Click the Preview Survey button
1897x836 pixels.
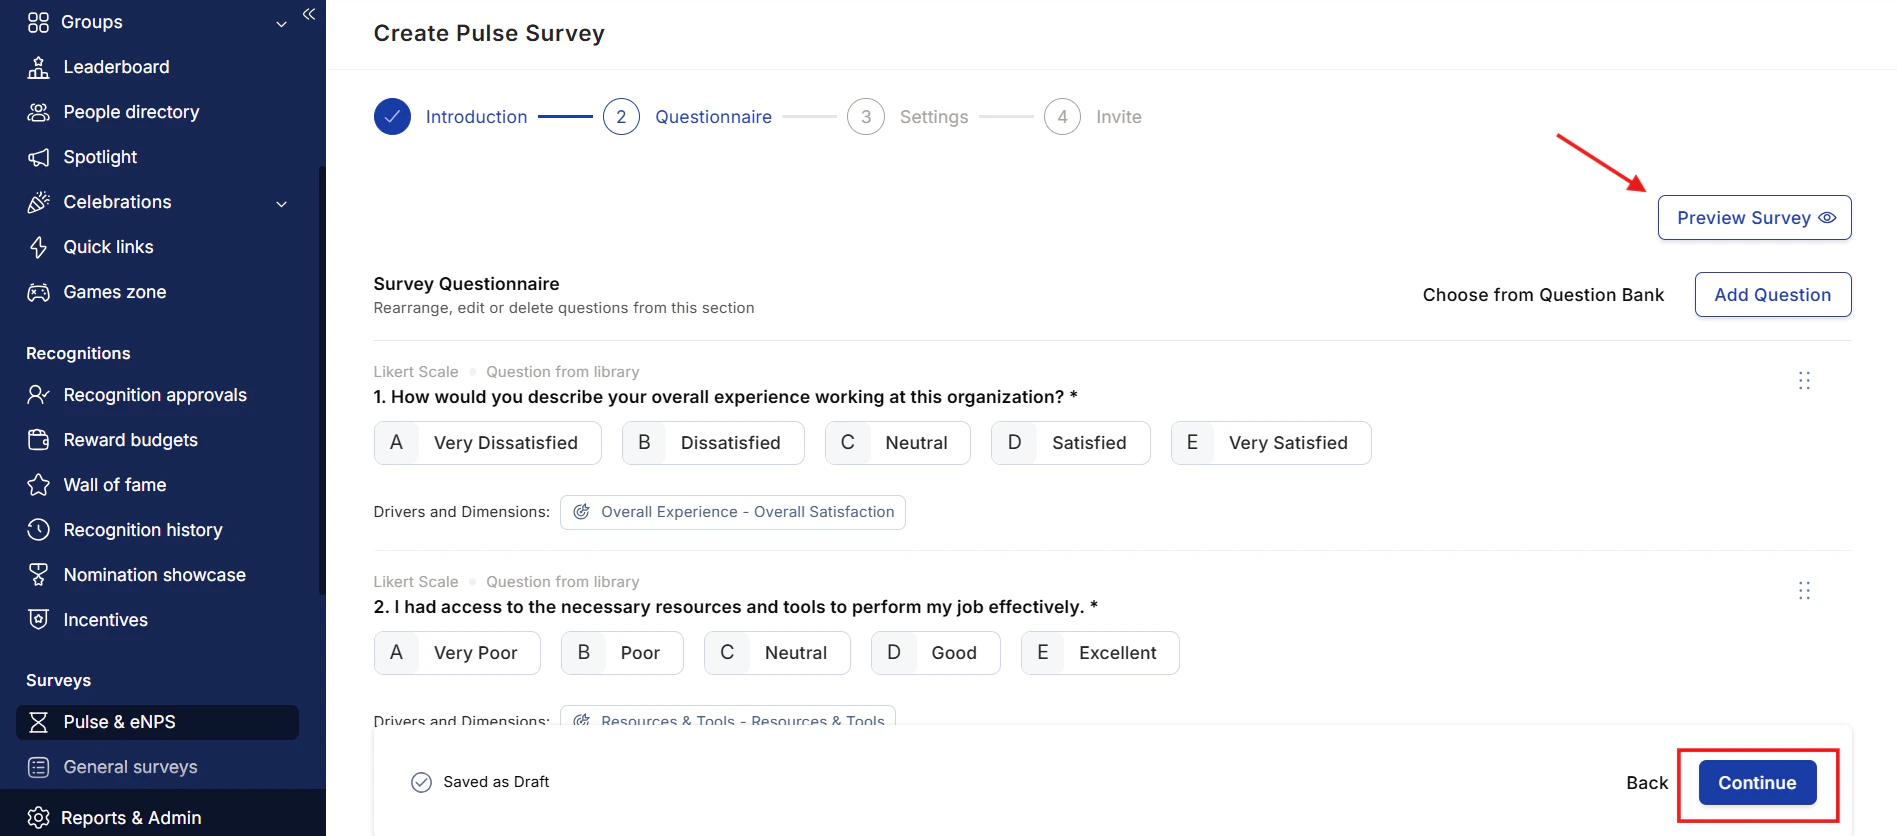click(1754, 218)
